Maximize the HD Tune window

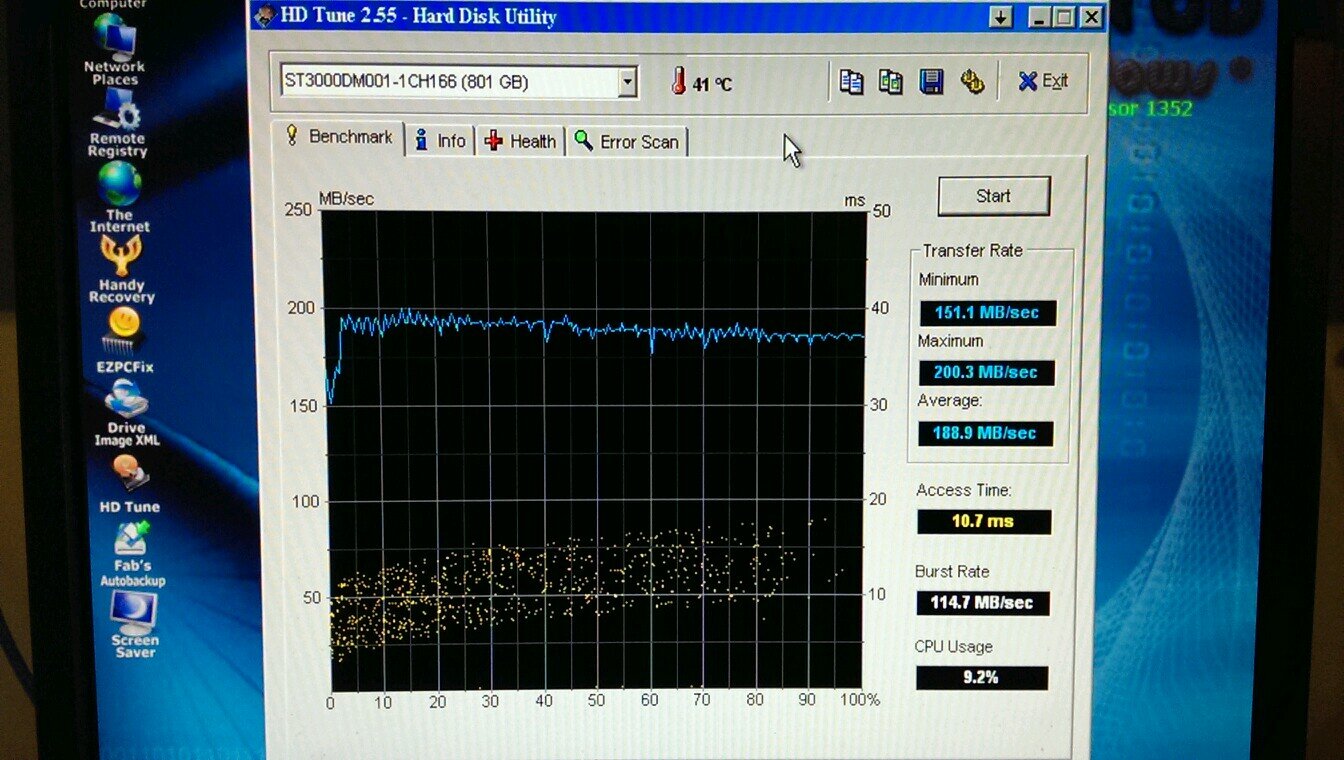click(1064, 18)
